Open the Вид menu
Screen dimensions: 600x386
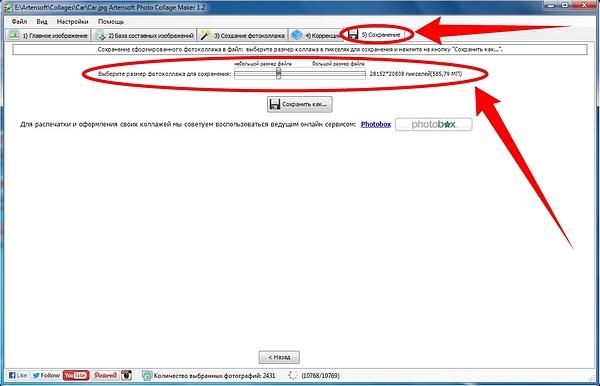(42, 21)
